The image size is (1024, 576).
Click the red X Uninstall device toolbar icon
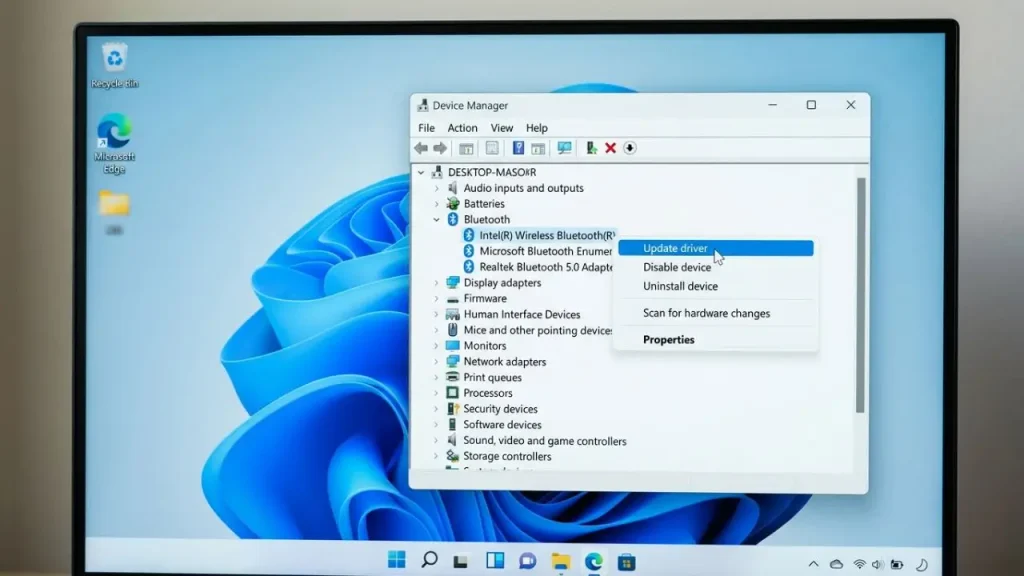coord(611,148)
